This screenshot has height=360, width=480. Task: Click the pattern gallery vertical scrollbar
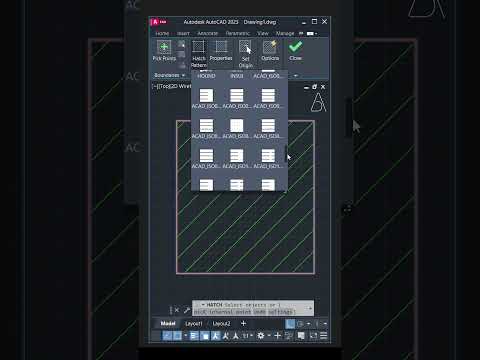286,153
